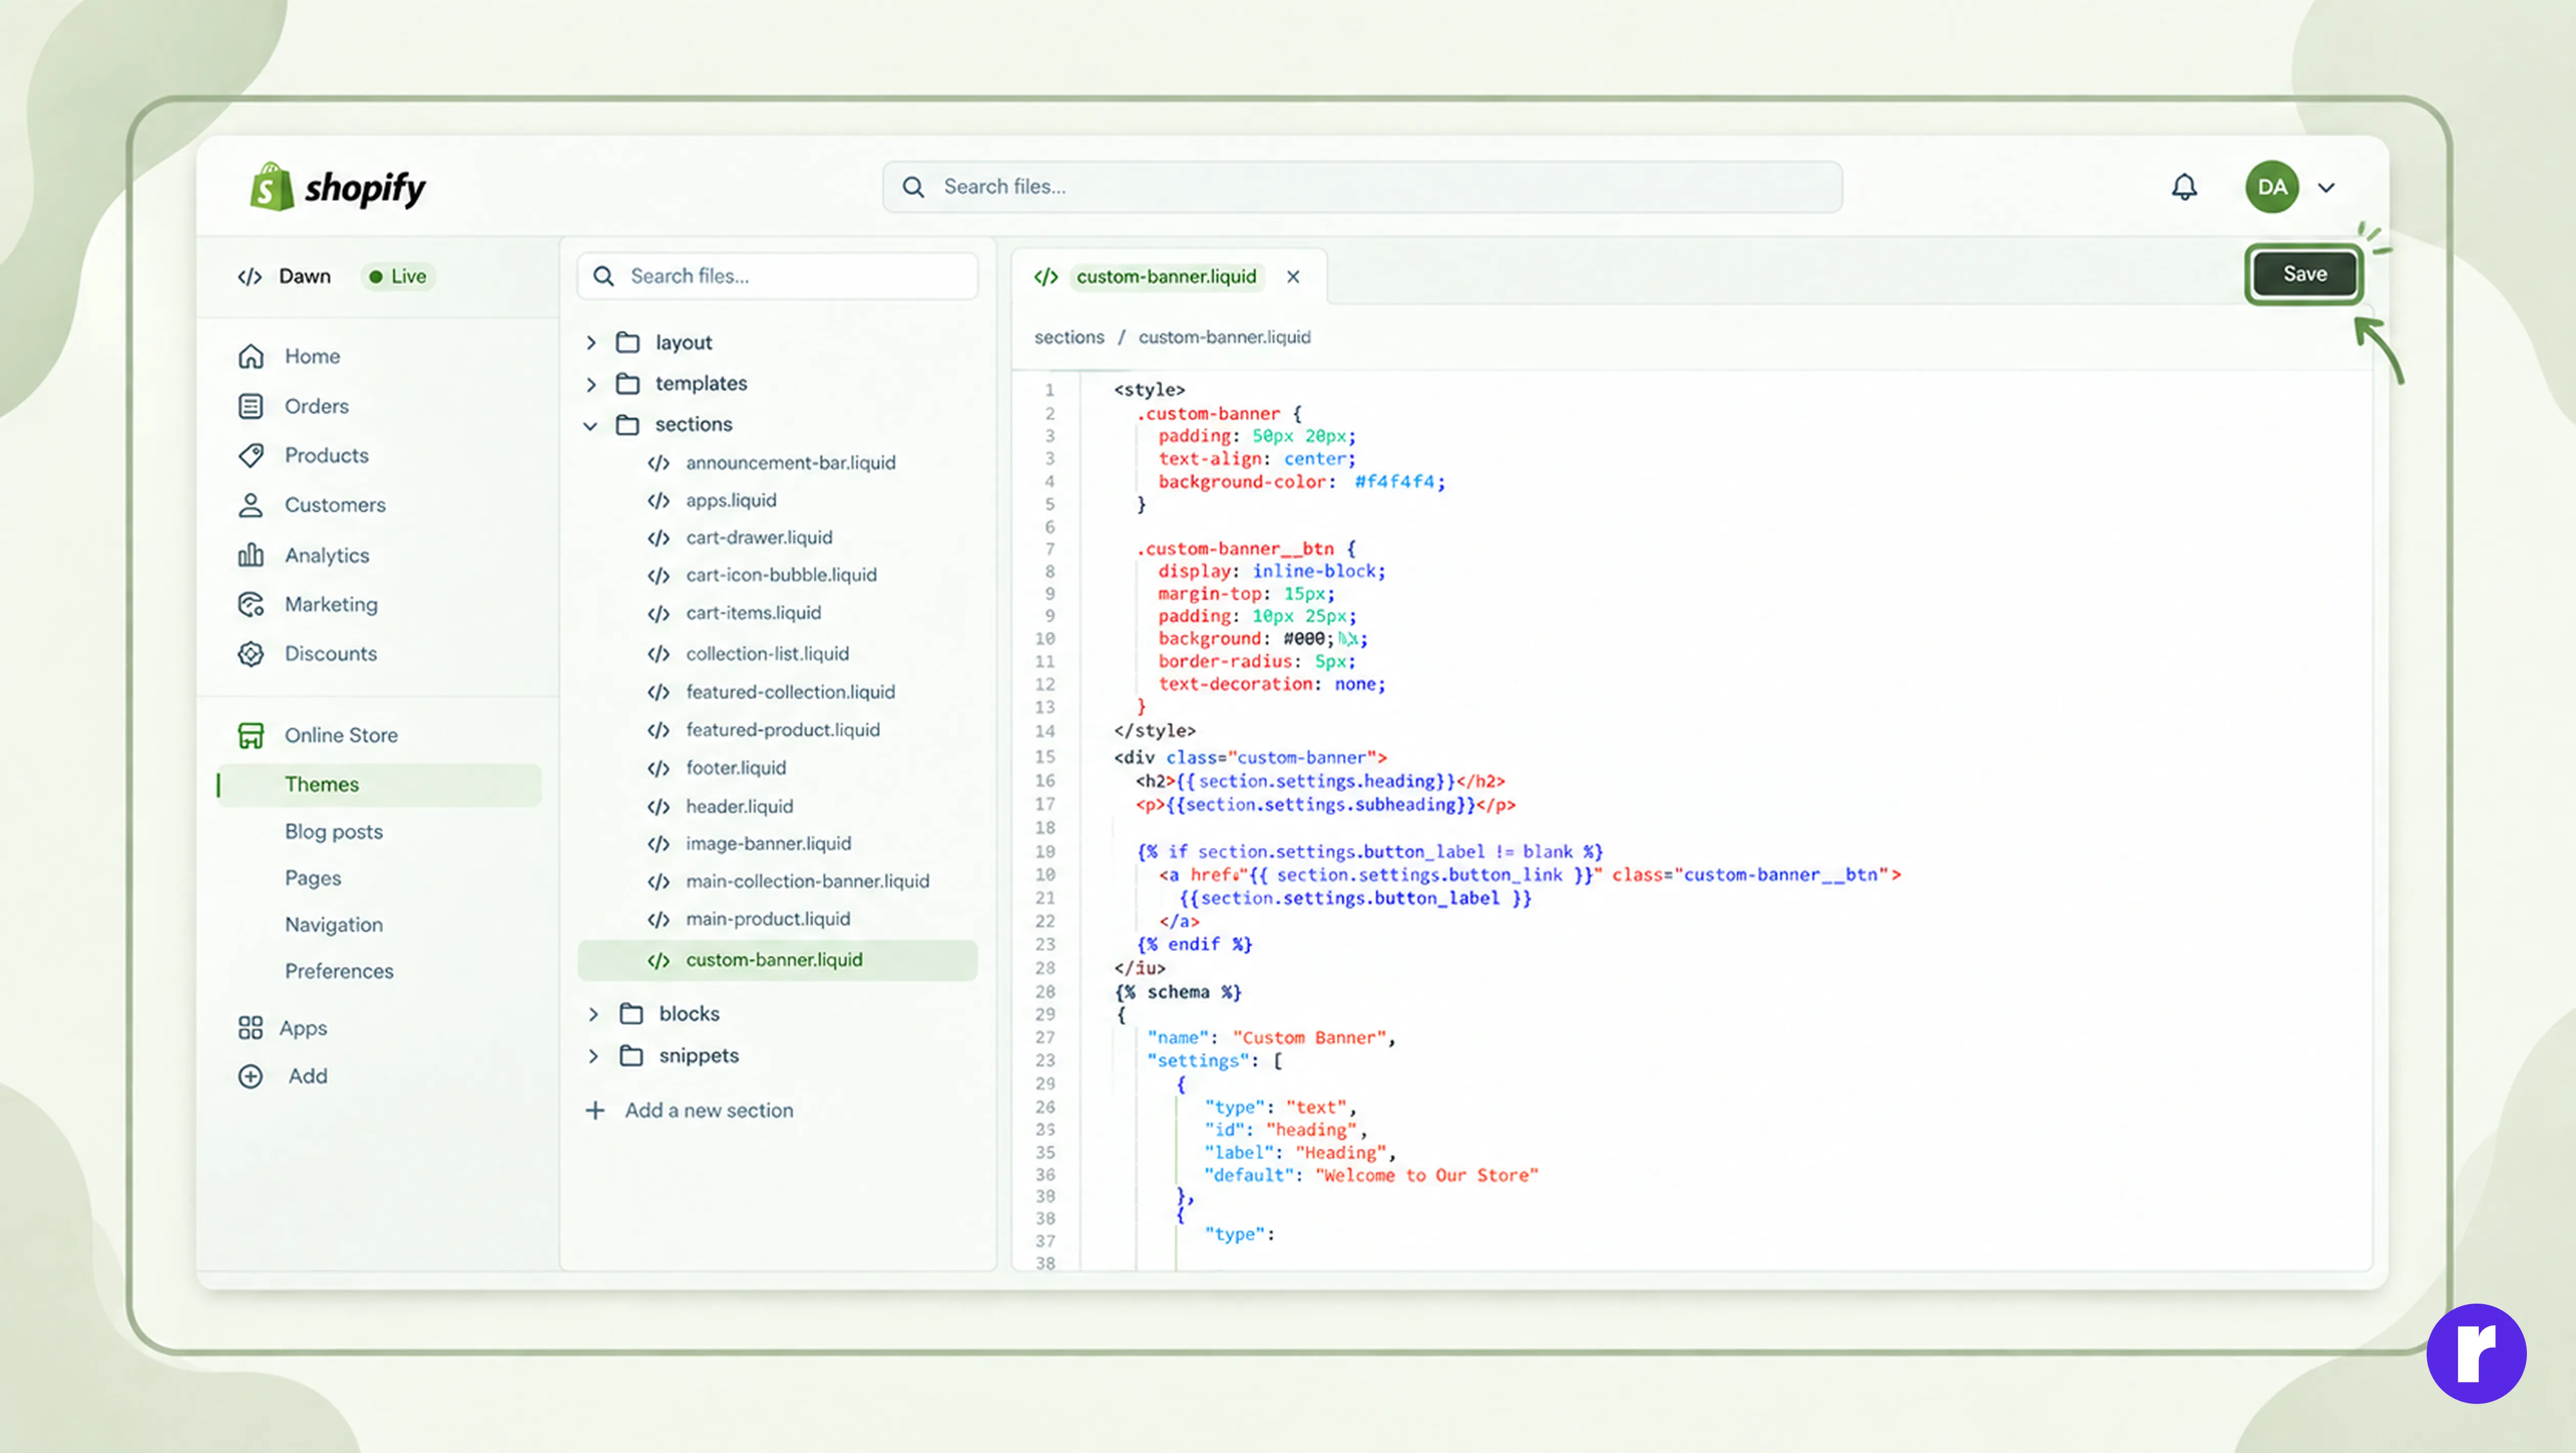Viewport: 2576px width, 1453px height.
Task: Focus the top Search files field
Action: pos(1362,187)
